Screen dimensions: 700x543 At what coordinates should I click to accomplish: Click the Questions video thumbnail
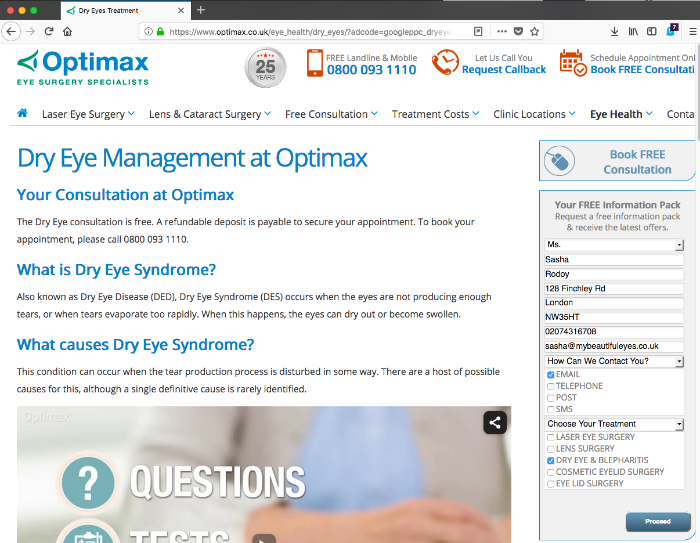(264, 474)
